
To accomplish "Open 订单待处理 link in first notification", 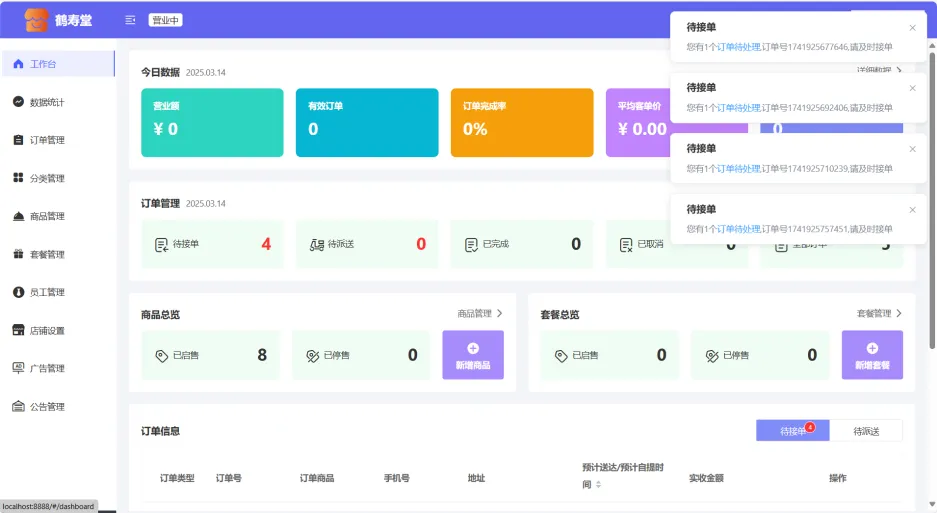I will pyautogui.click(x=739, y=47).
